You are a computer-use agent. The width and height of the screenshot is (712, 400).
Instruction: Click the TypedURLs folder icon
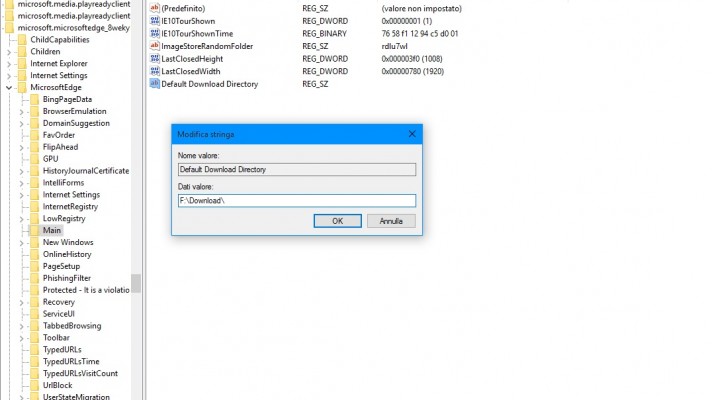[x=35, y=350]
